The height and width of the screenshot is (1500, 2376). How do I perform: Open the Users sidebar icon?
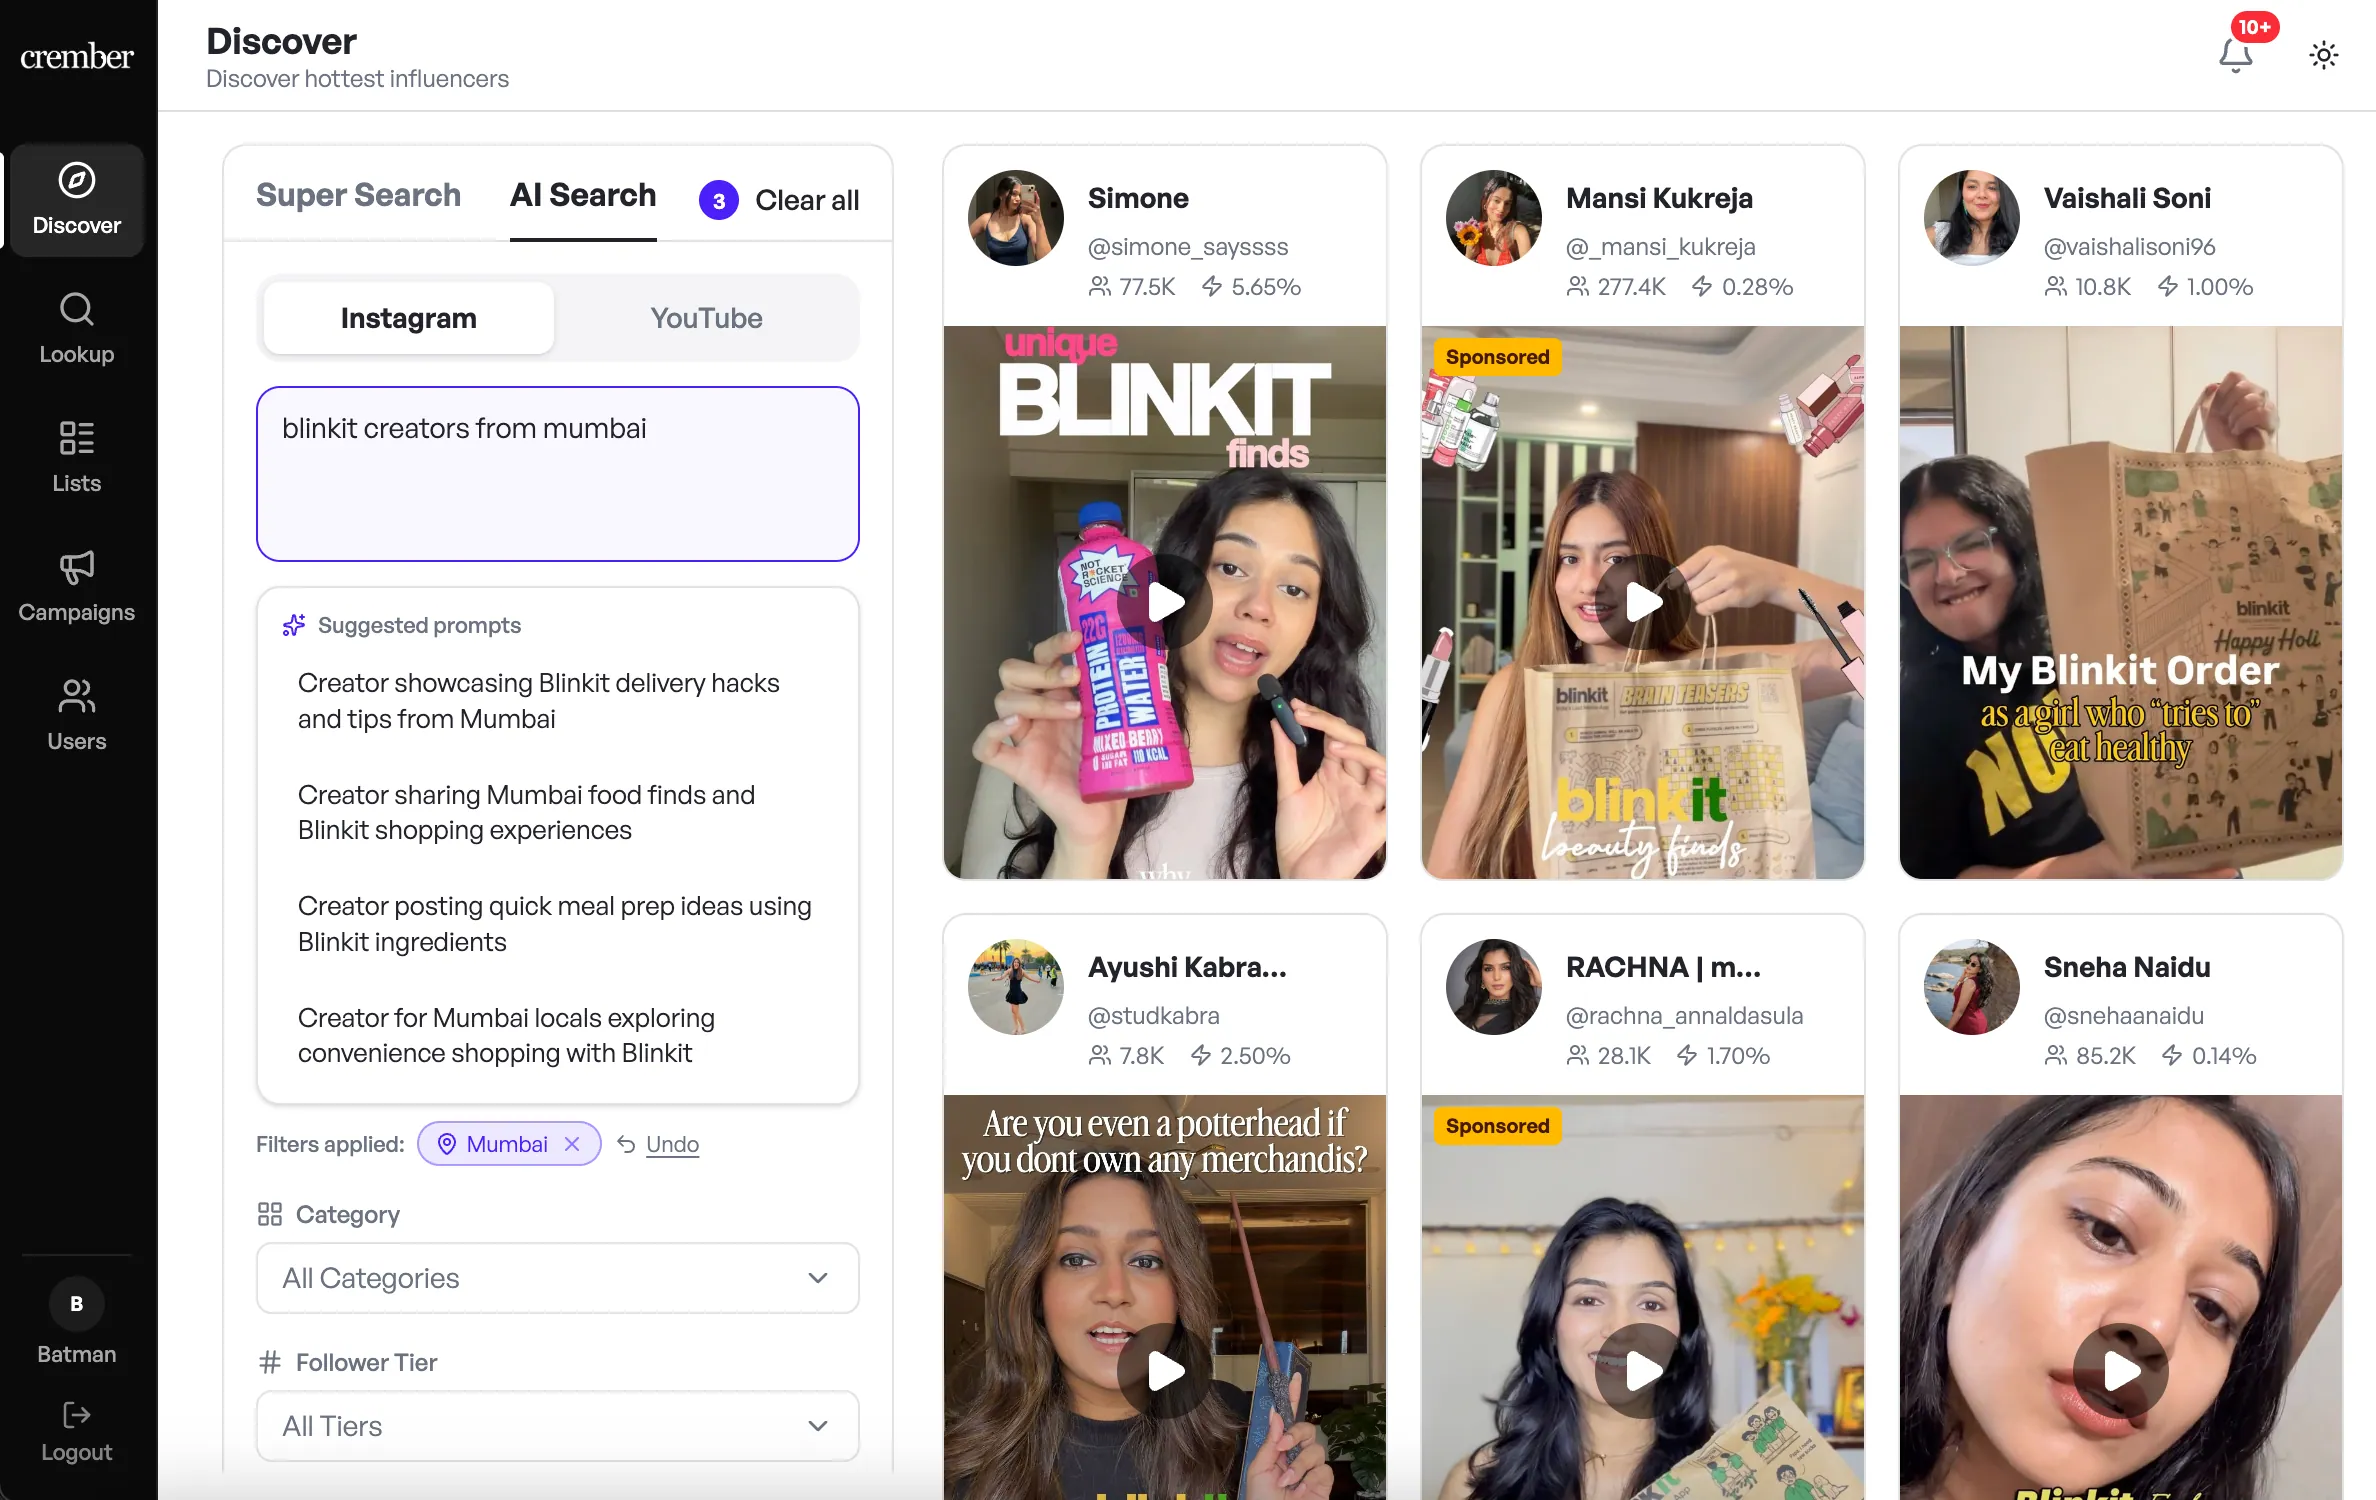pyautogui.click(x=76, y=696)
